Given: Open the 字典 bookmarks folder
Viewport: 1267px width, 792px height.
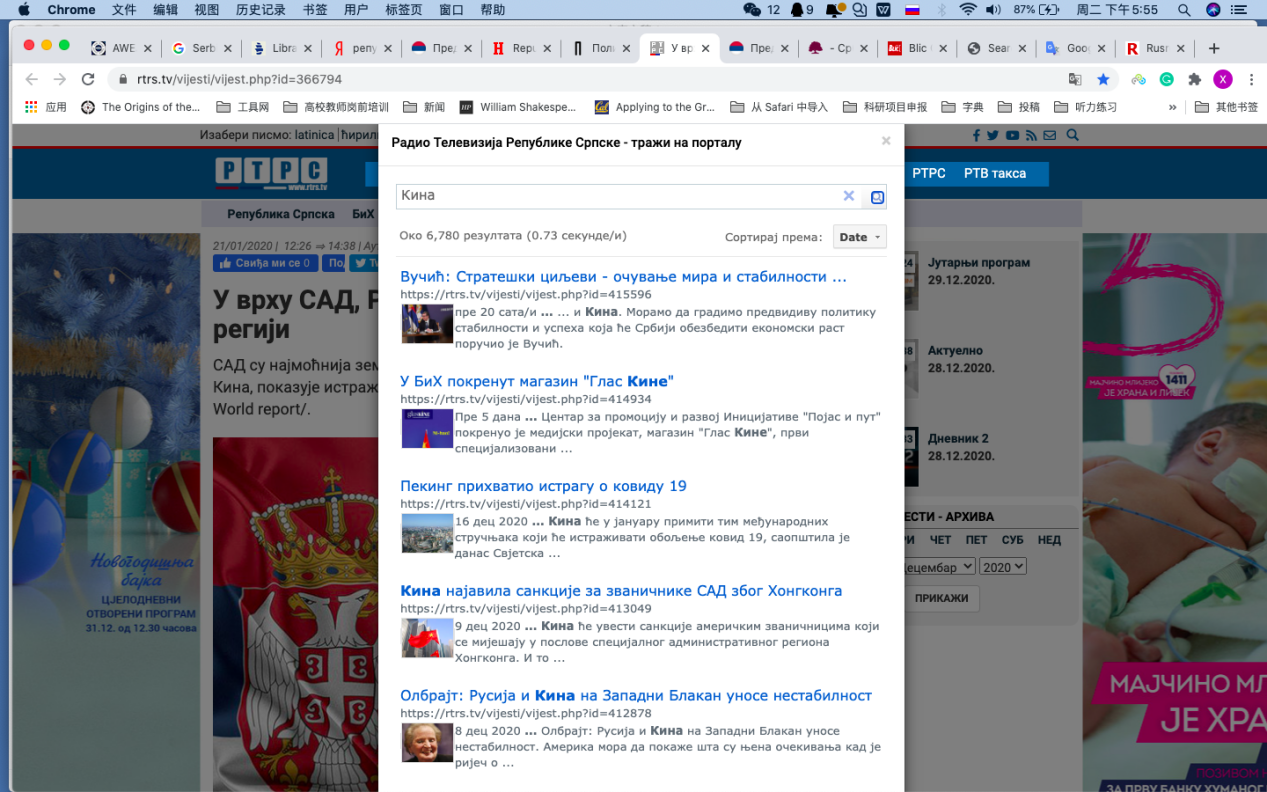Looking at the screenshot, I should [x=963, y=107].
